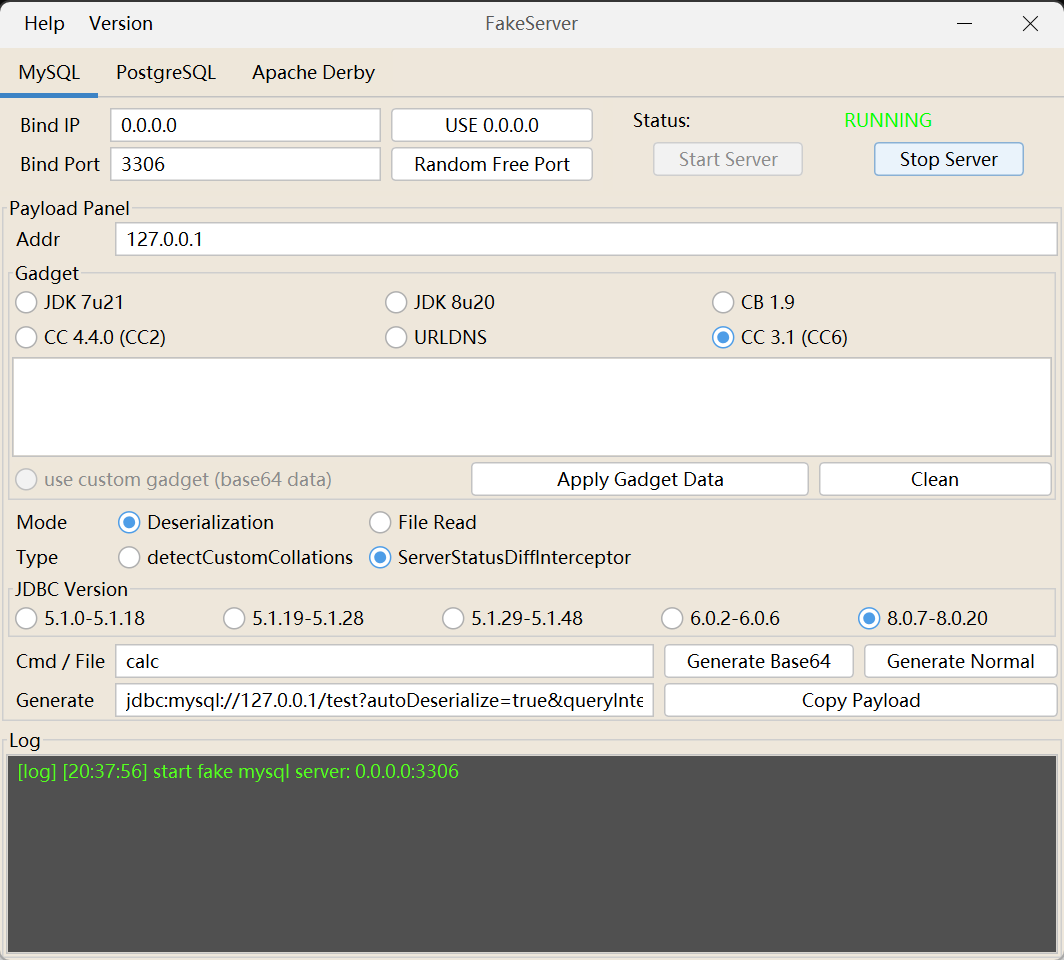Click the generated JDBC URL field
Viewport: 1064px width, 960px height.
pos(384,700)
